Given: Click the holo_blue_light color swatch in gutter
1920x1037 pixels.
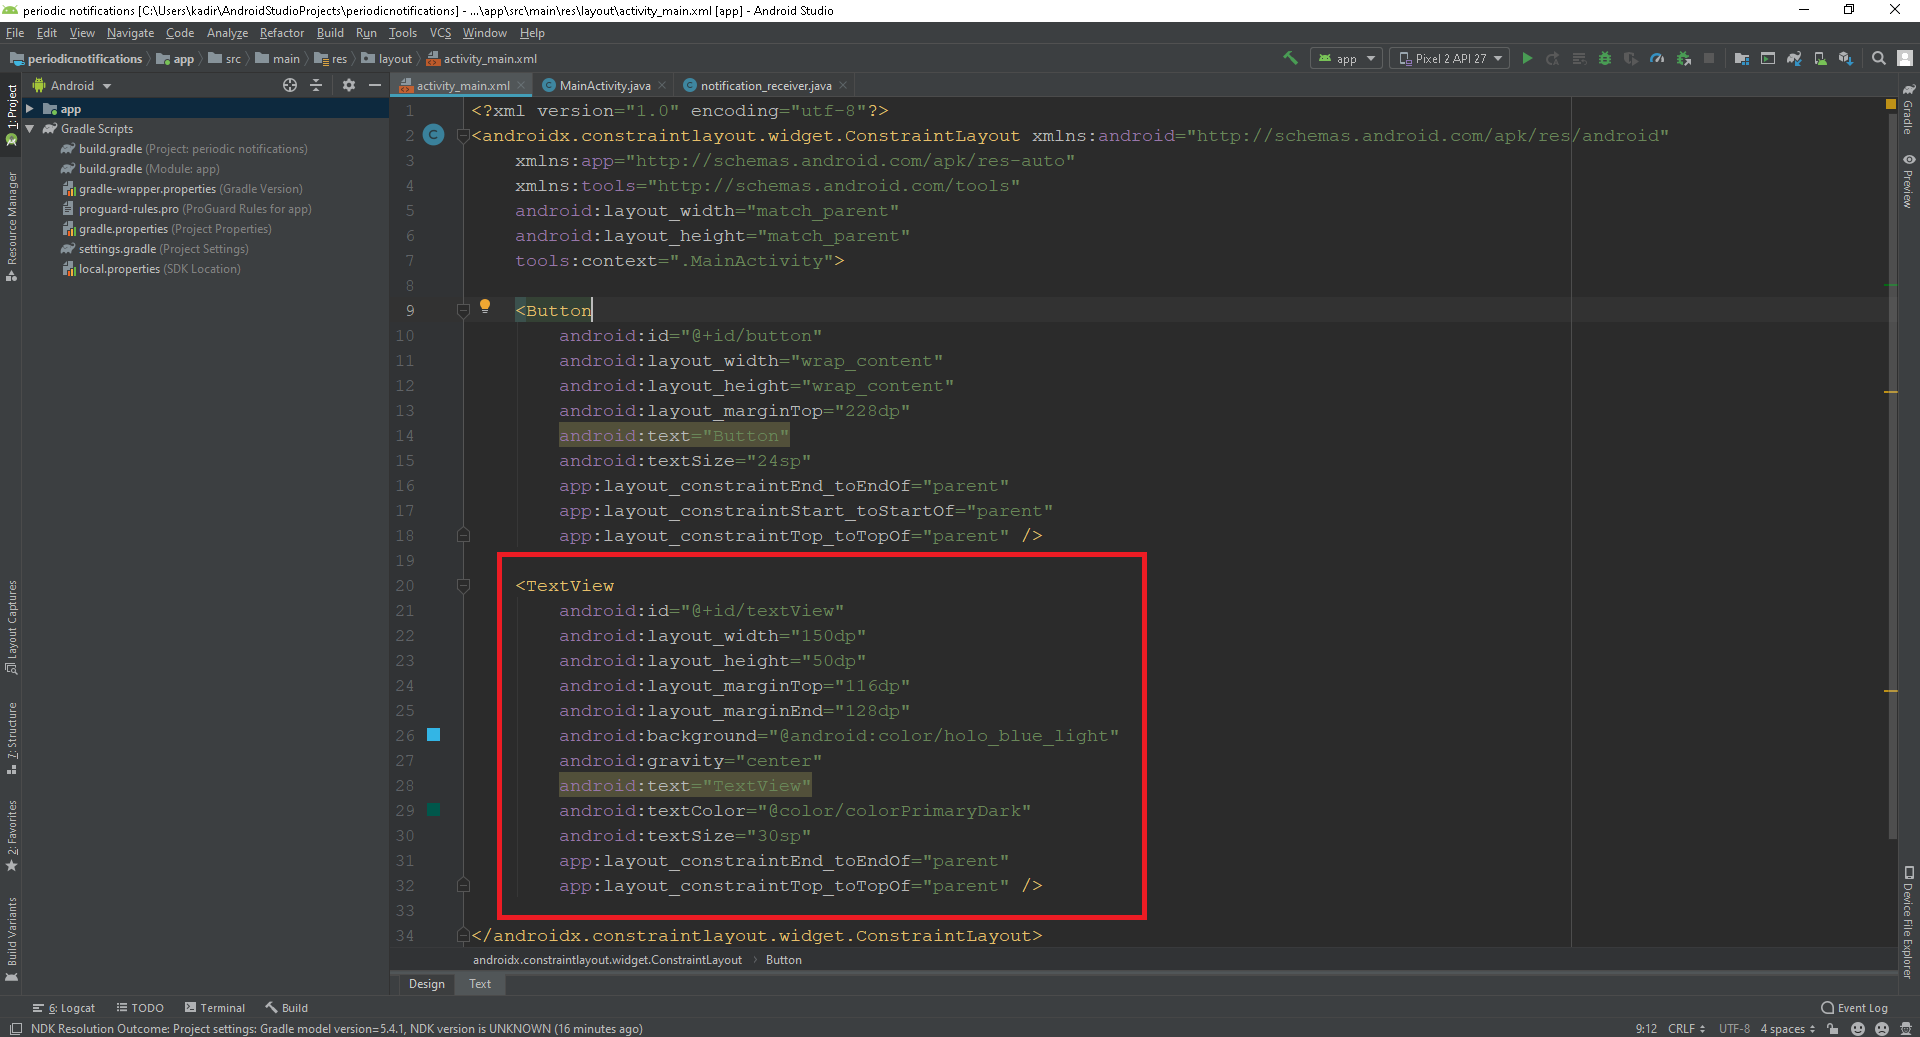Looking at the screenshot, I should [434, 734].
